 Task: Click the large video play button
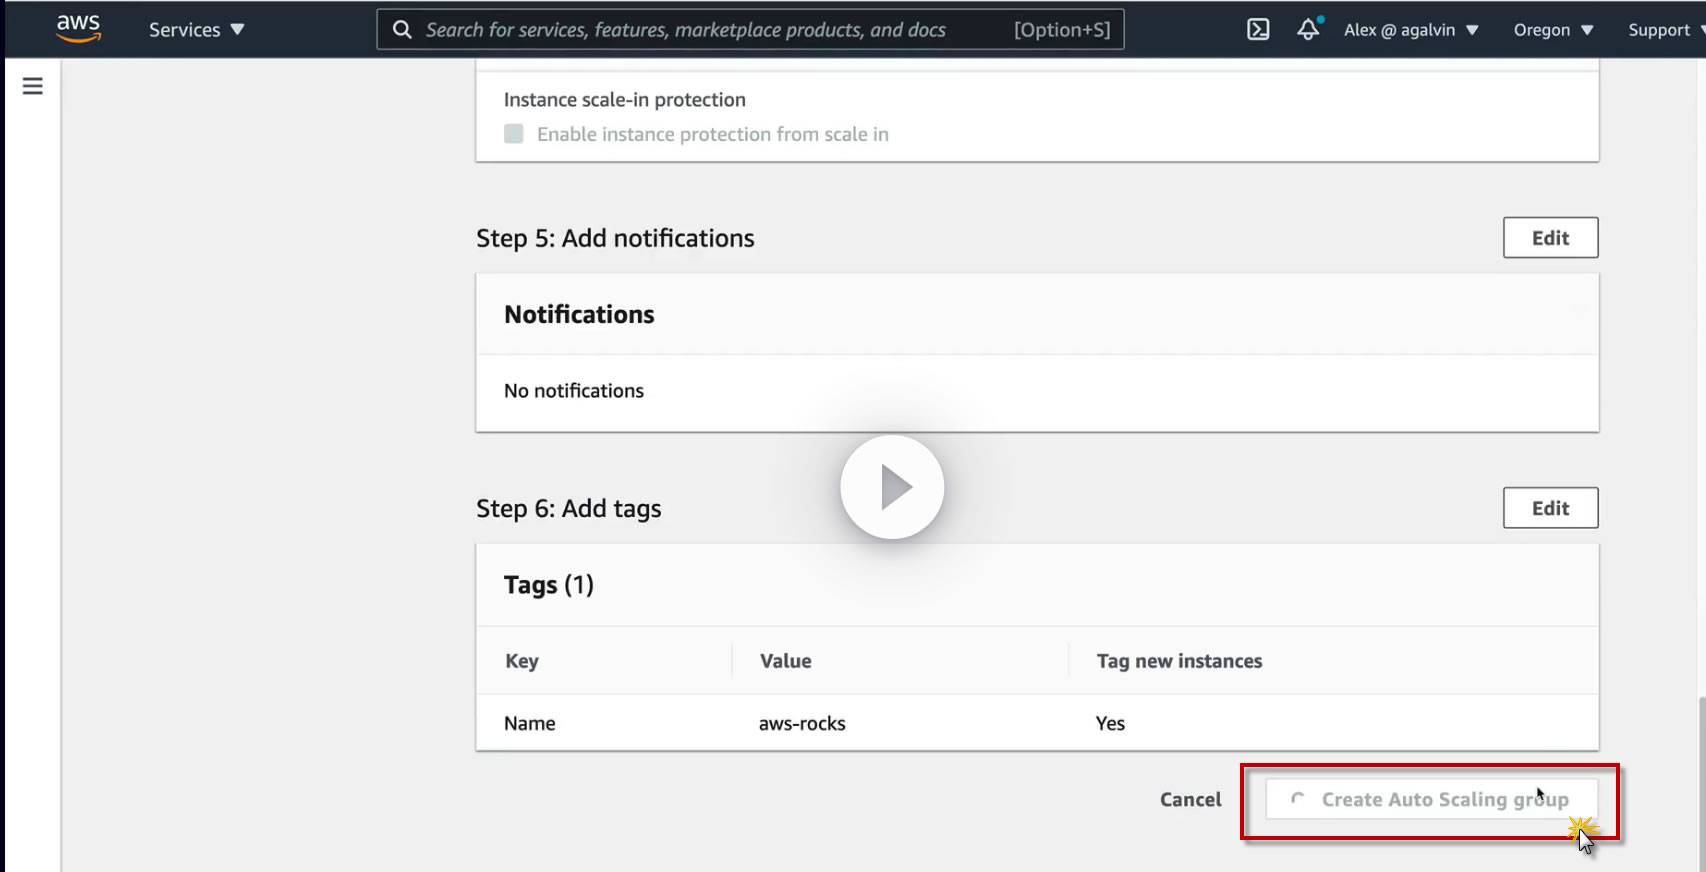click(x=892, y=487)
